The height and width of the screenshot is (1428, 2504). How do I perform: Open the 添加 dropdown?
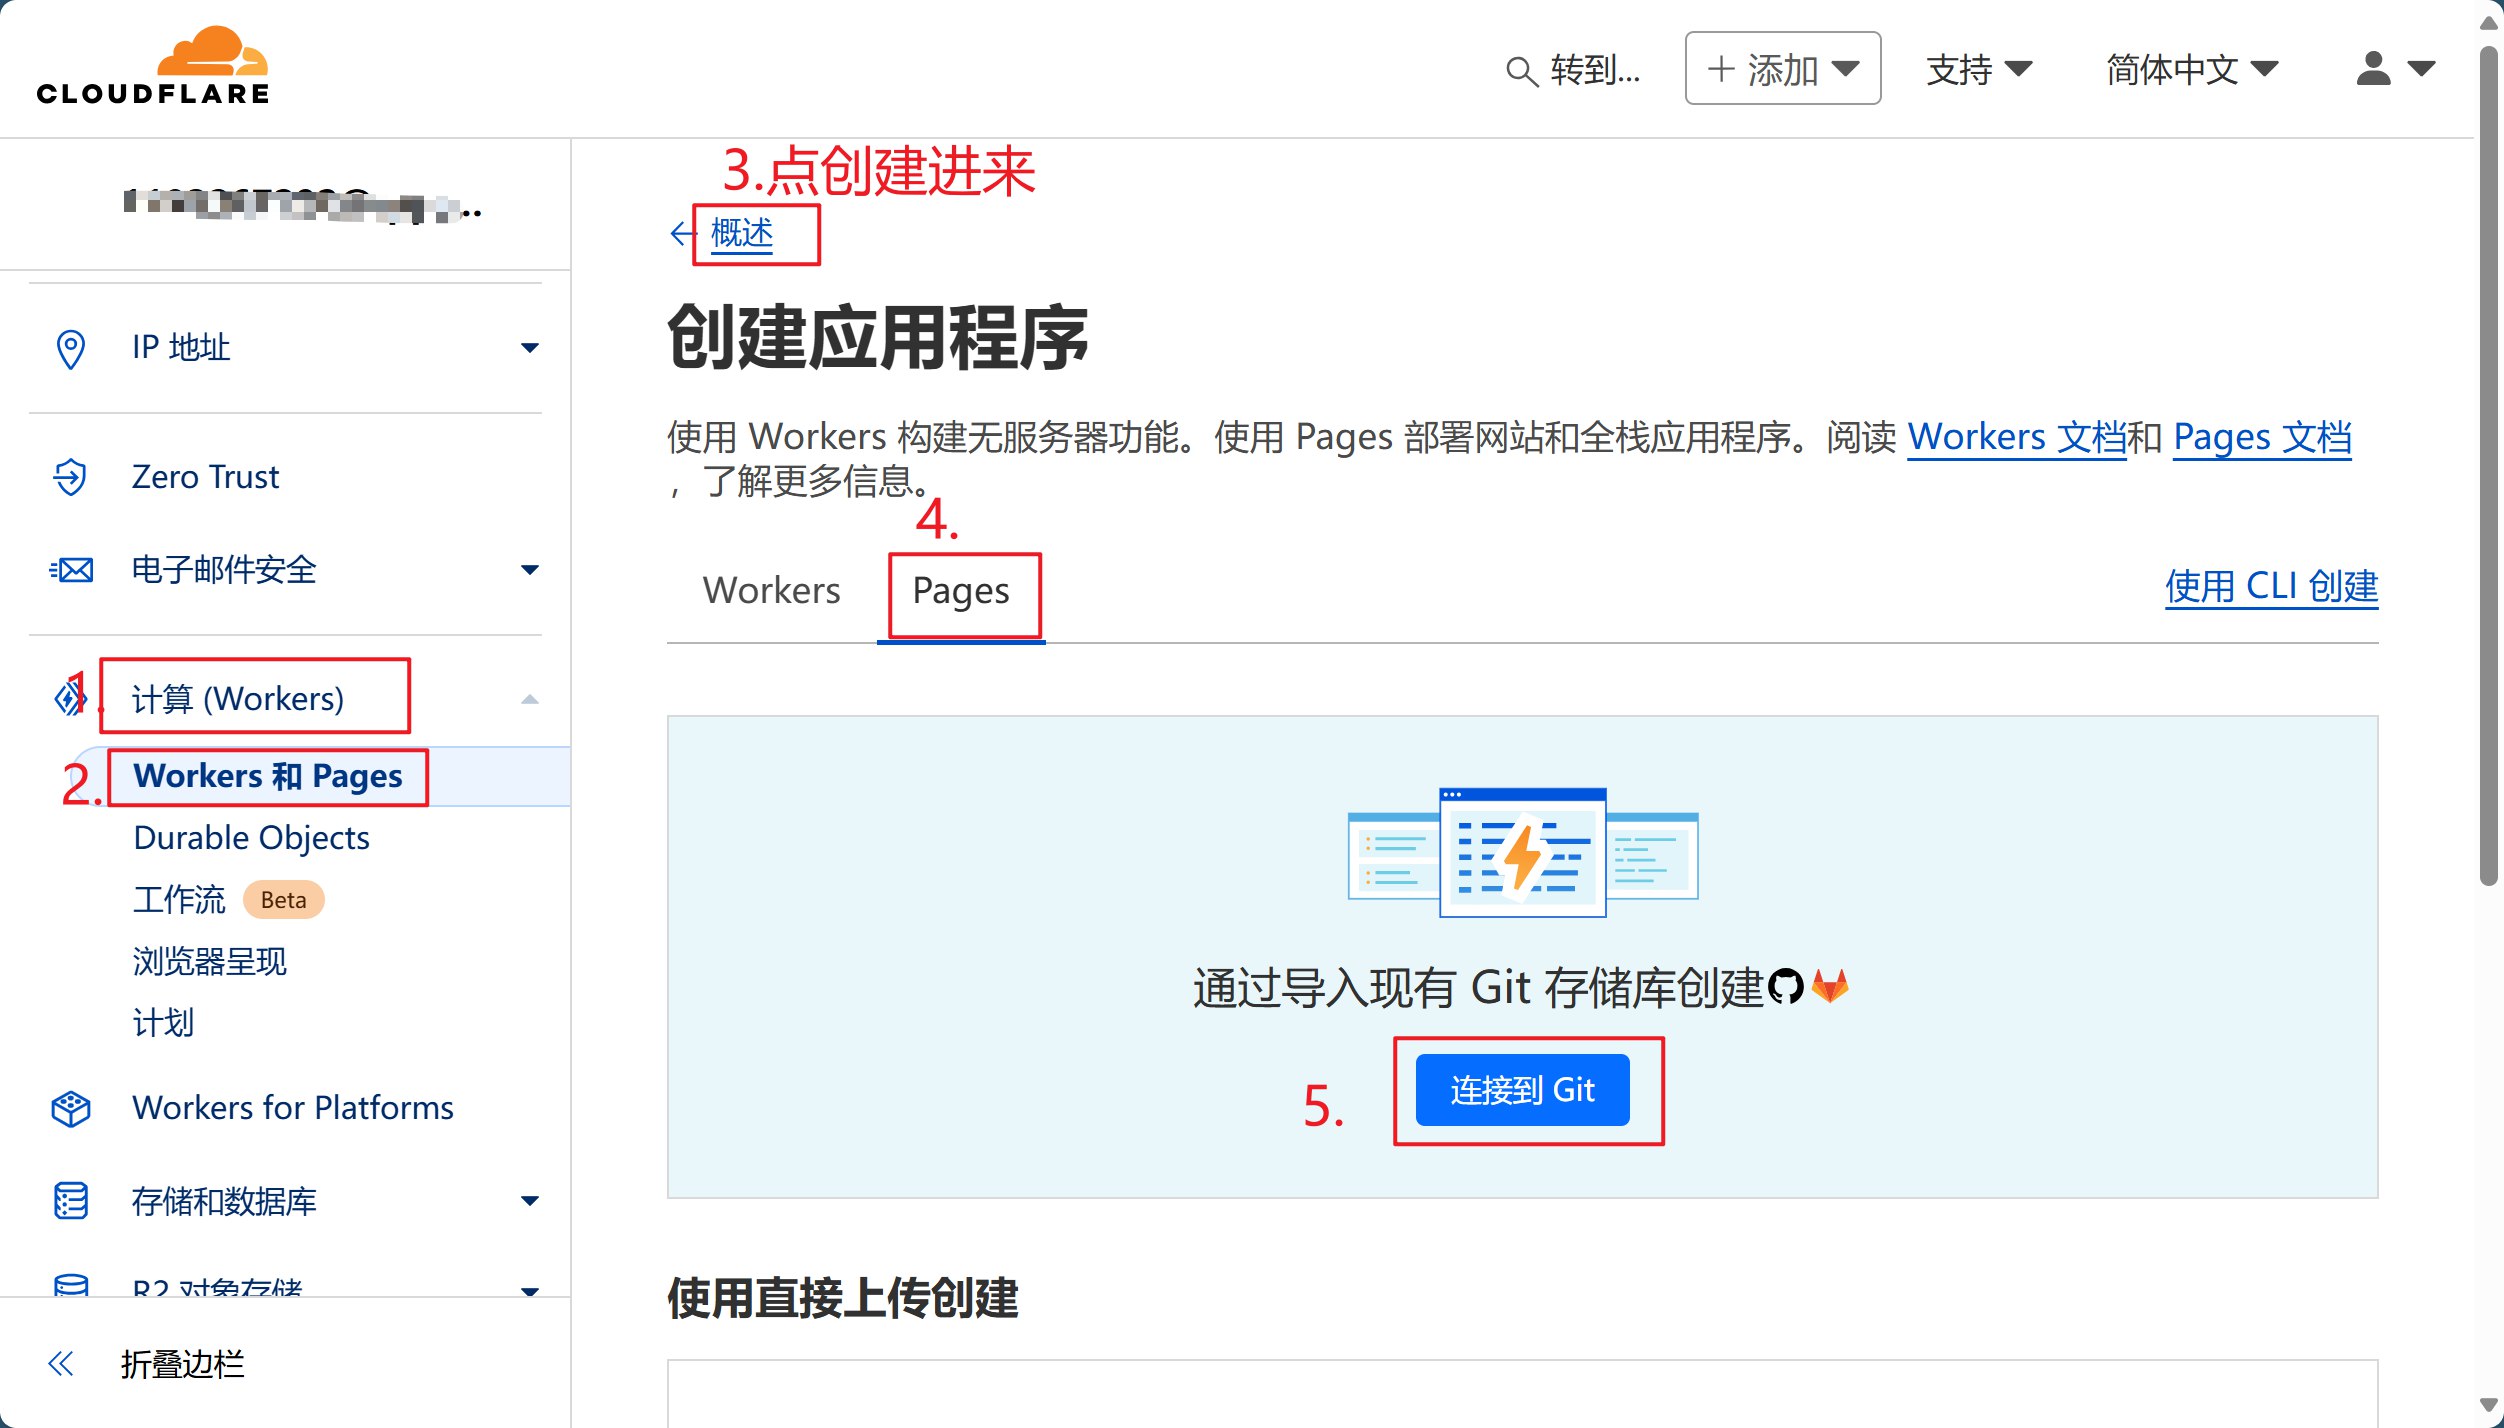1782,69
